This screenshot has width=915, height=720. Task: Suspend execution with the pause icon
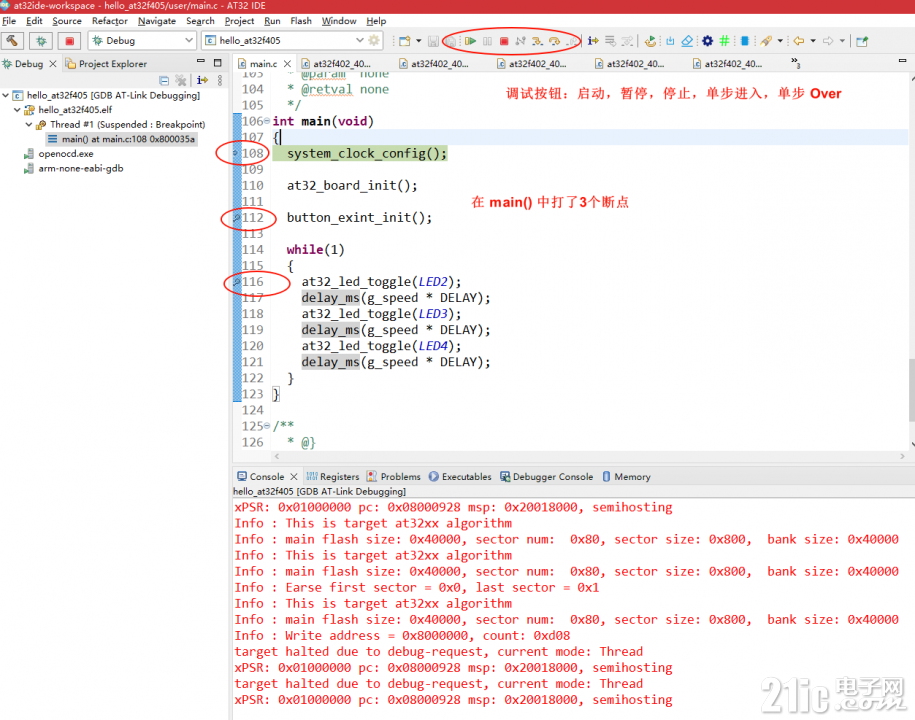point(487,41)
